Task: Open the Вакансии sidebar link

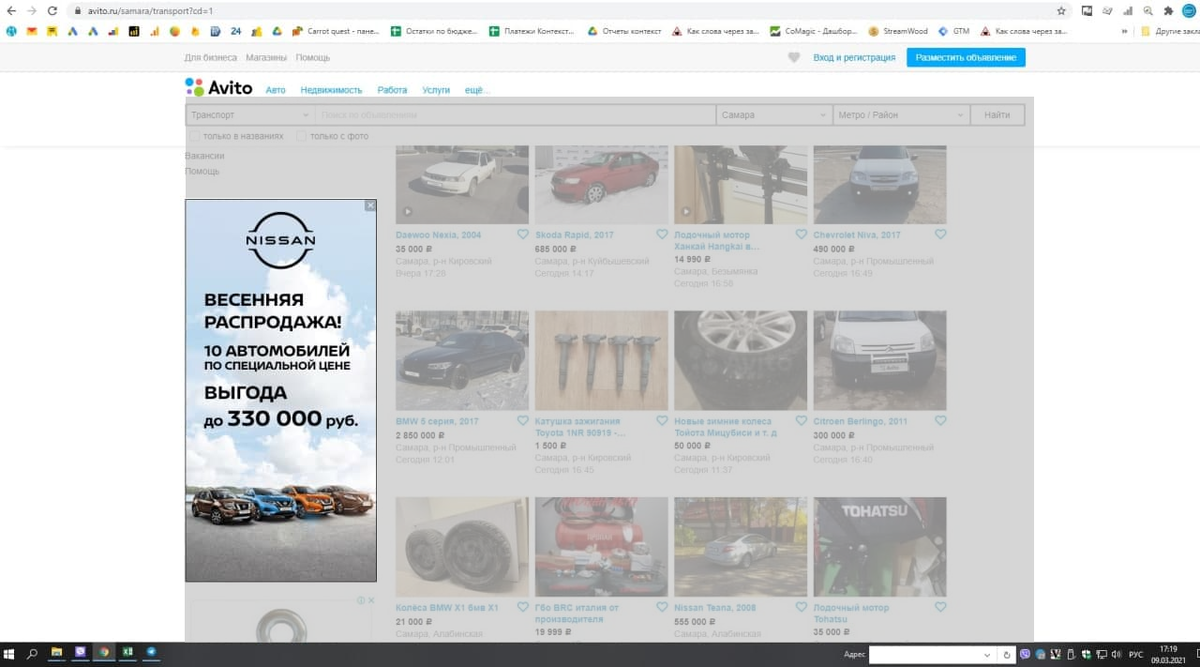Action: coord(205,156)
